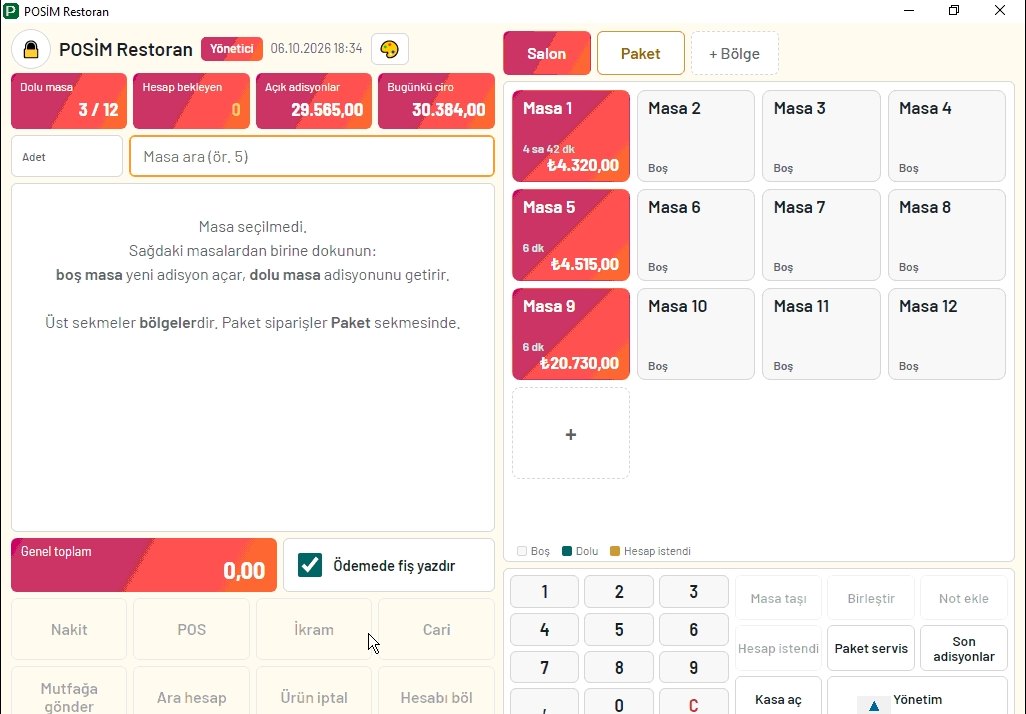Open Masa 5 occupied table
The width and height of the screenshot is (1026, 714).
(571, 235)
